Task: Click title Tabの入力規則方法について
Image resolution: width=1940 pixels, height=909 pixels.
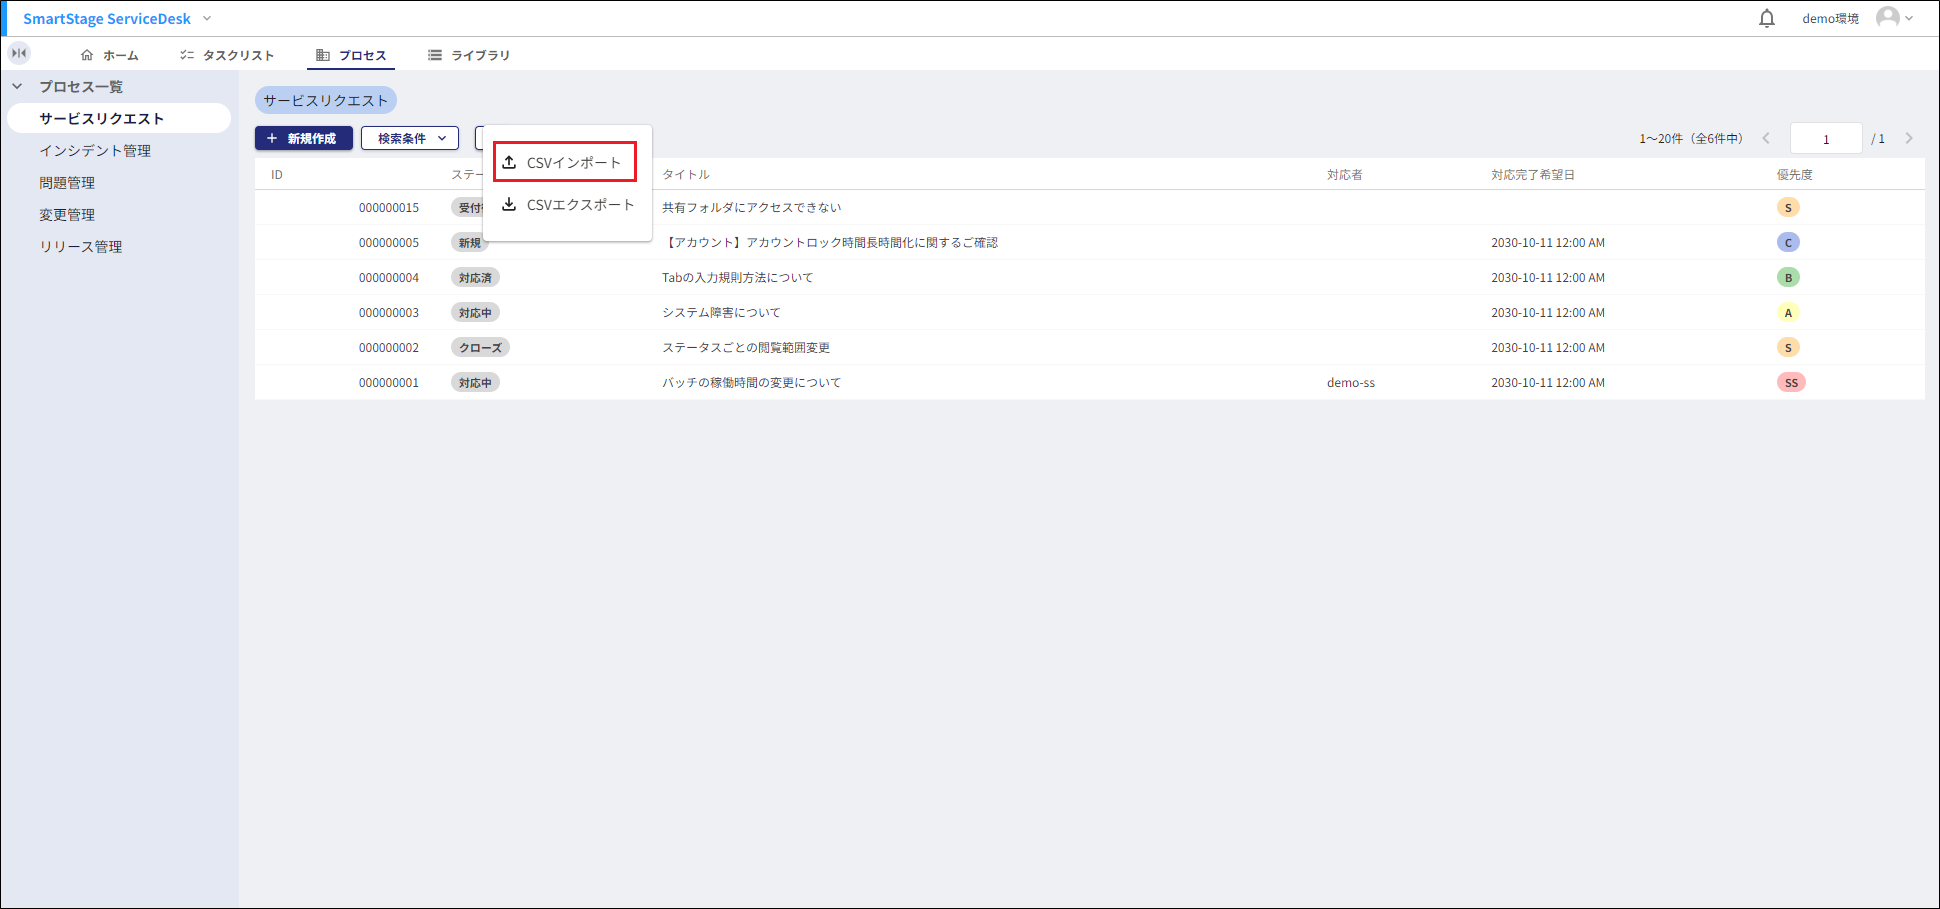Action: click(738, 277)
